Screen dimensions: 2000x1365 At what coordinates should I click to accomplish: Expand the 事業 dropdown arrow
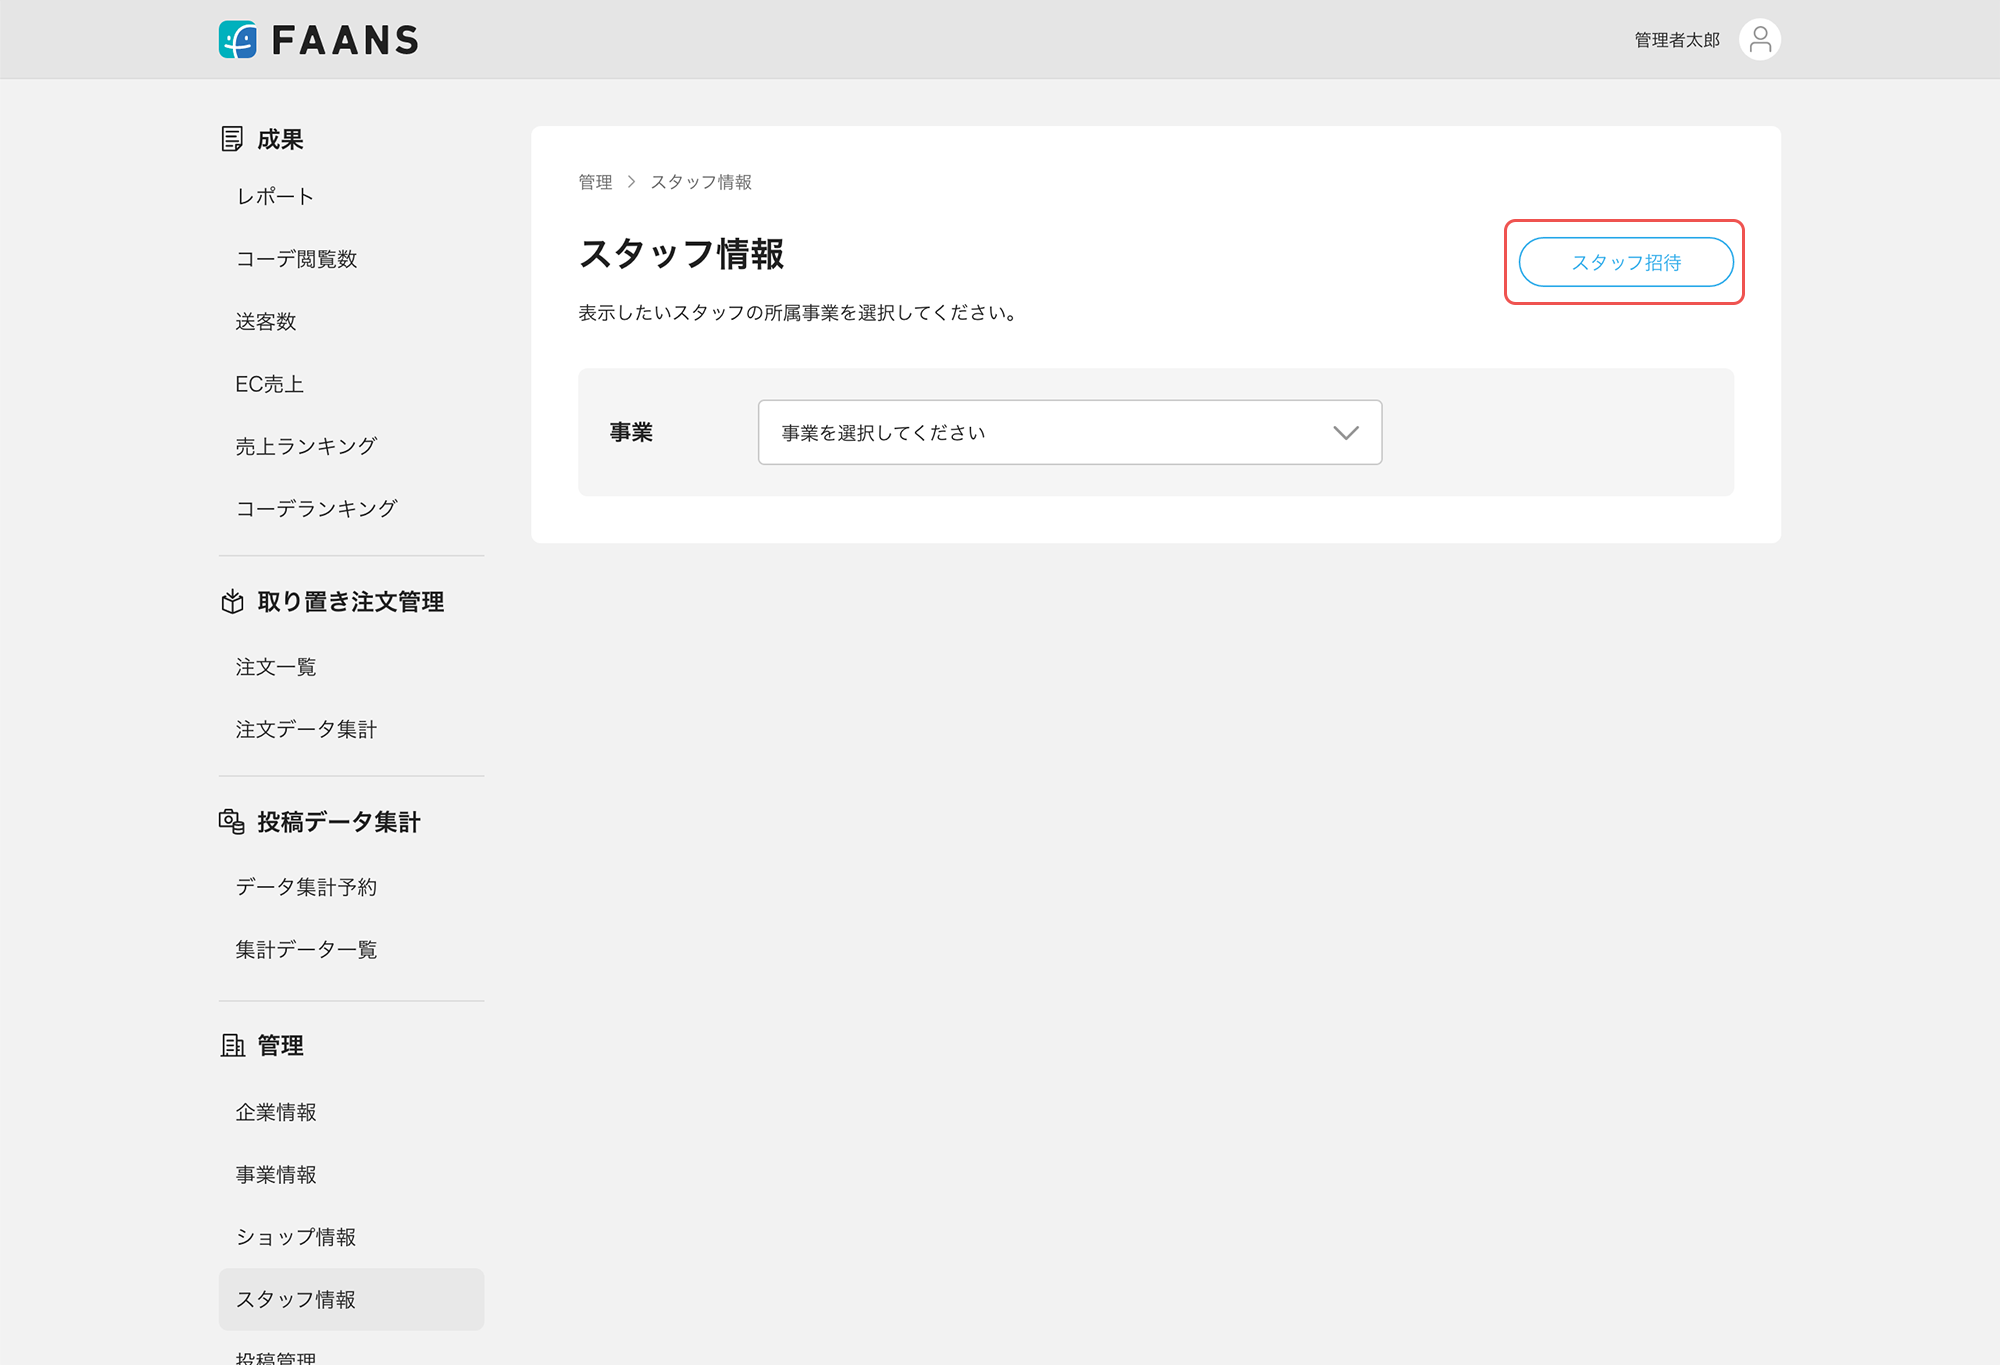coord(1345,433)
